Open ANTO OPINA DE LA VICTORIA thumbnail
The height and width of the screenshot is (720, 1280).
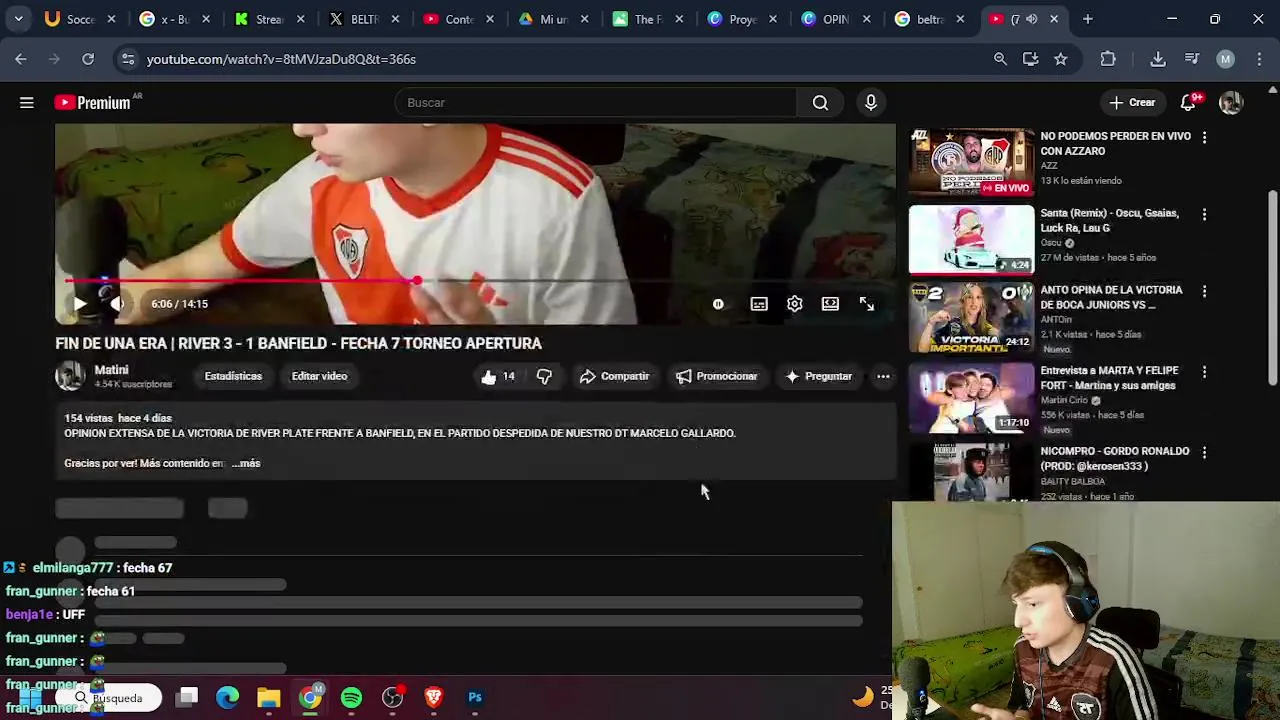971,317
